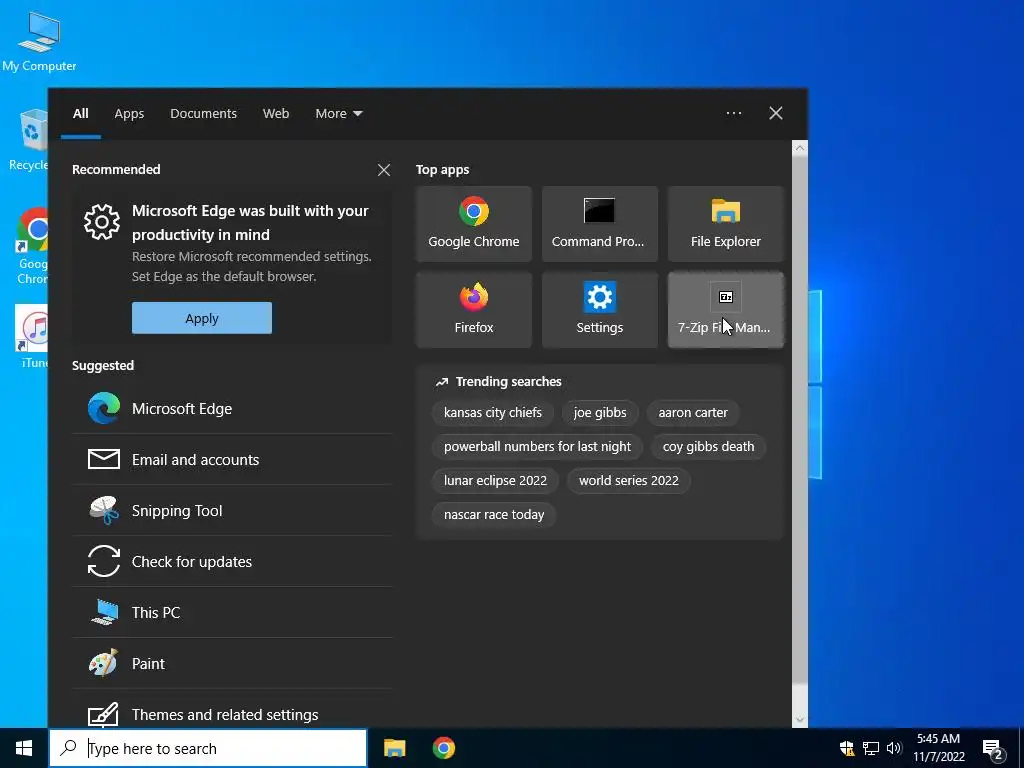Apply recommended Edge settings

click(x=202, y=318)
